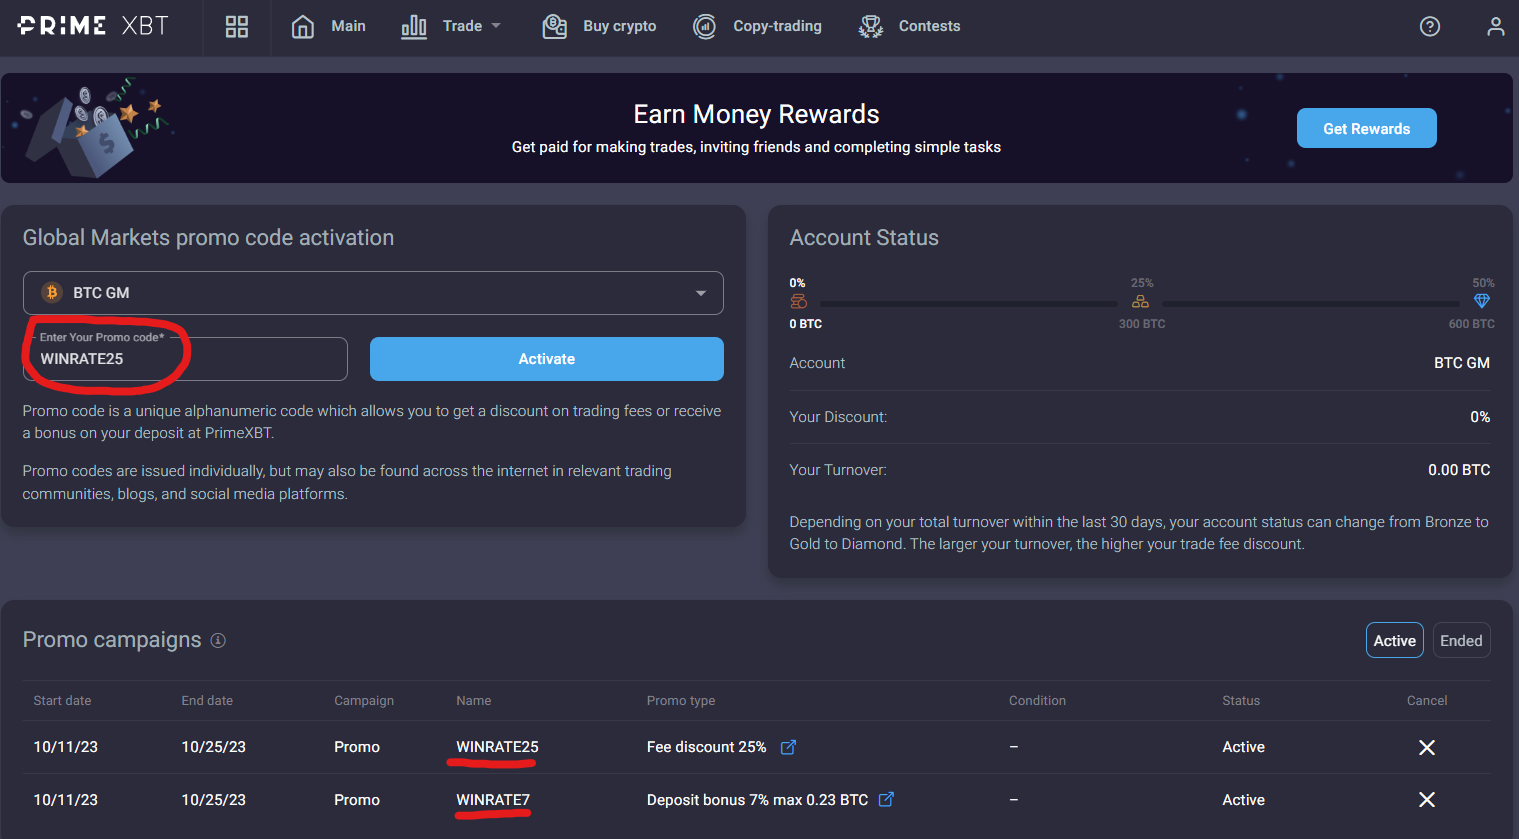Click the Bronze status tier icon
This screenshot has width=1519, height=839.
tap(798, 301)
